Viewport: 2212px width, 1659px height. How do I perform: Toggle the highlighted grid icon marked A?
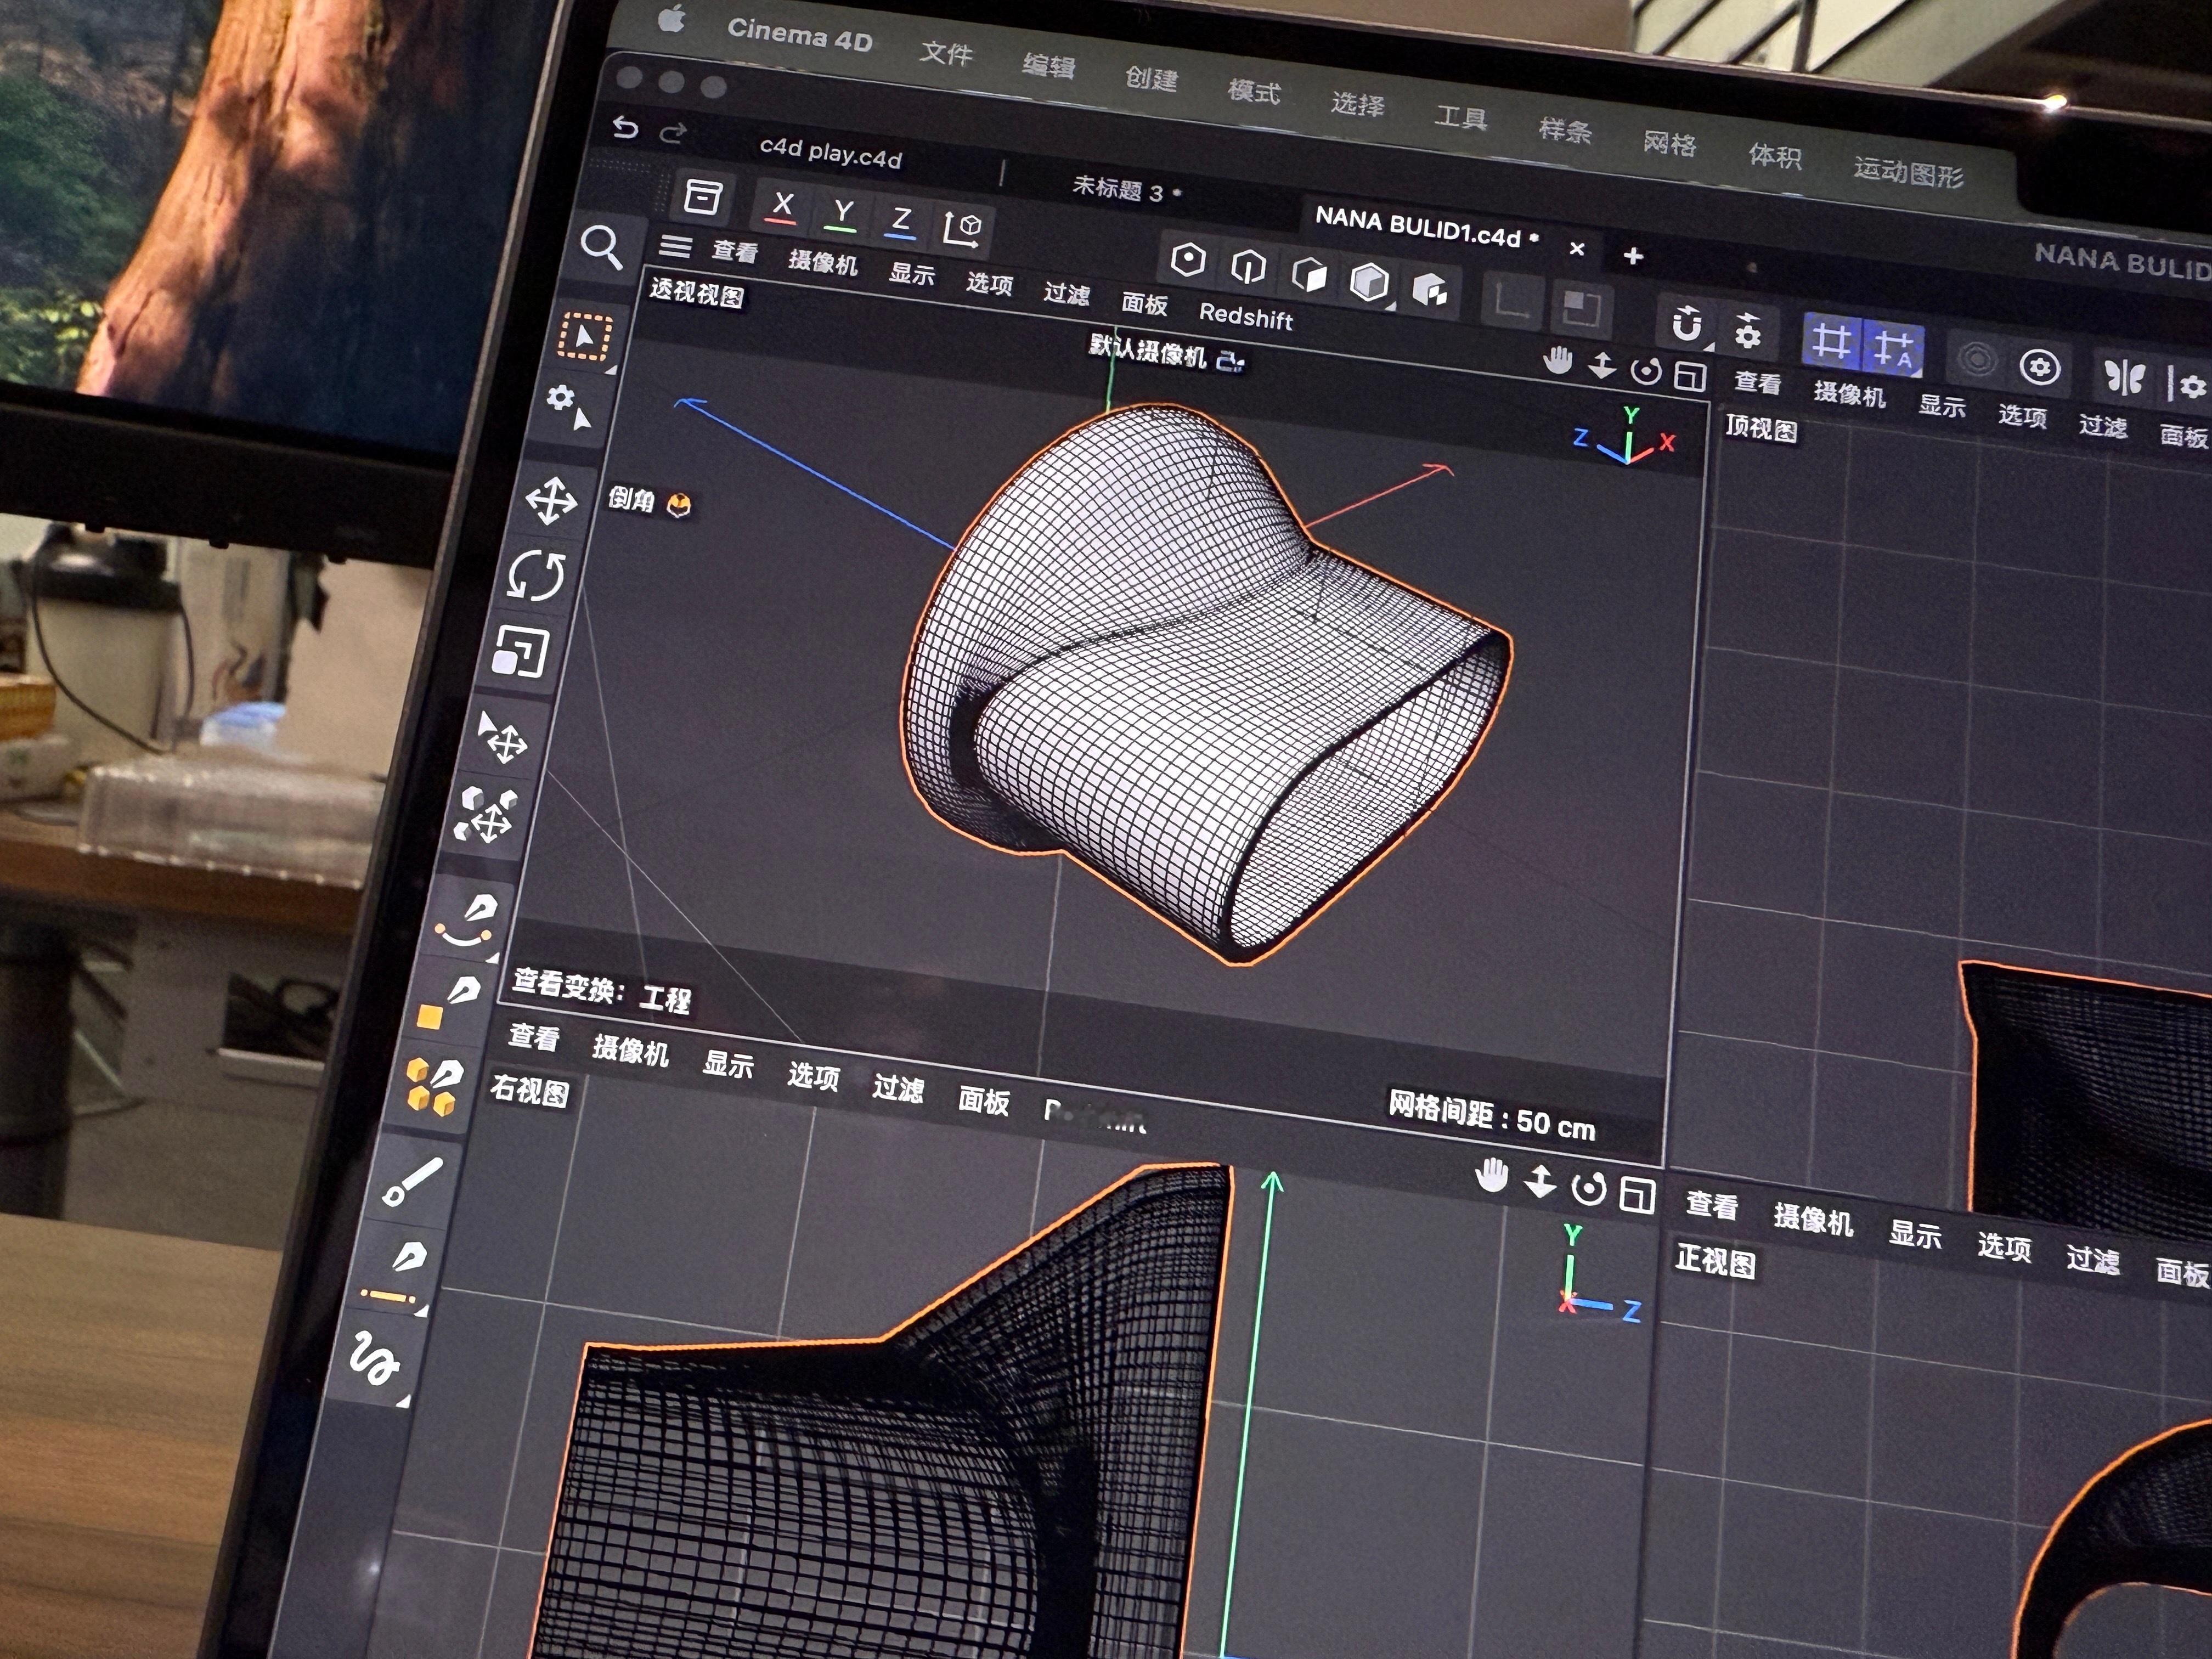(1893, 349)
